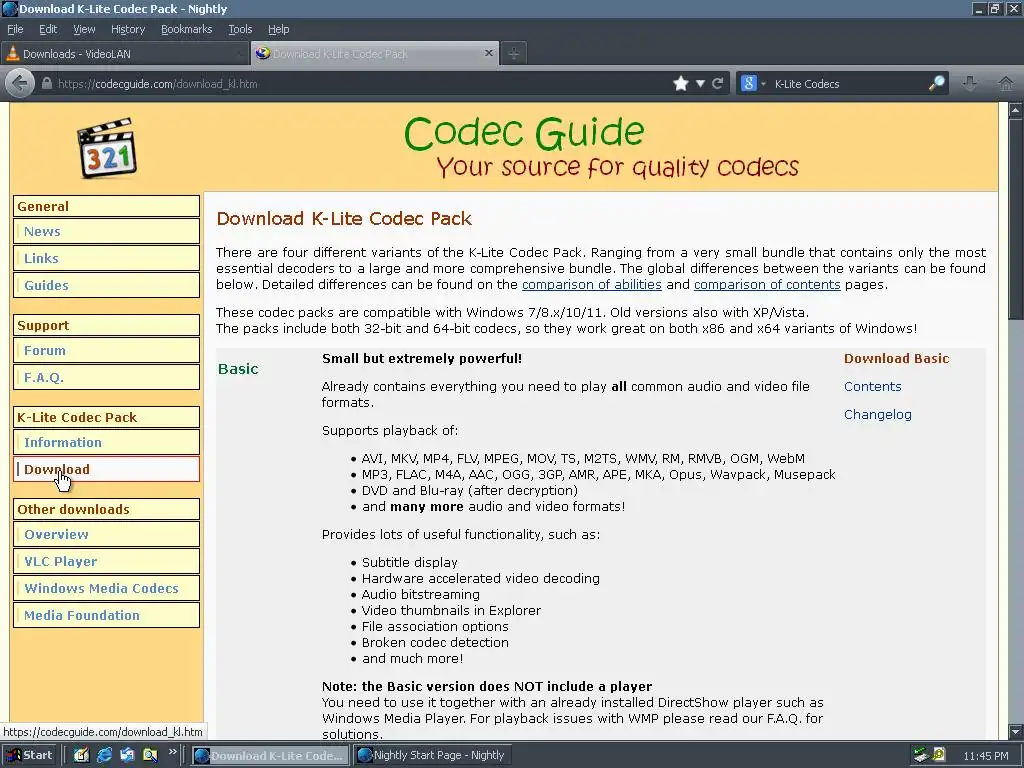The image size is (1024, 768).
Task: Bookmark this page with the star icon
Action: click(x=680, y=84)
